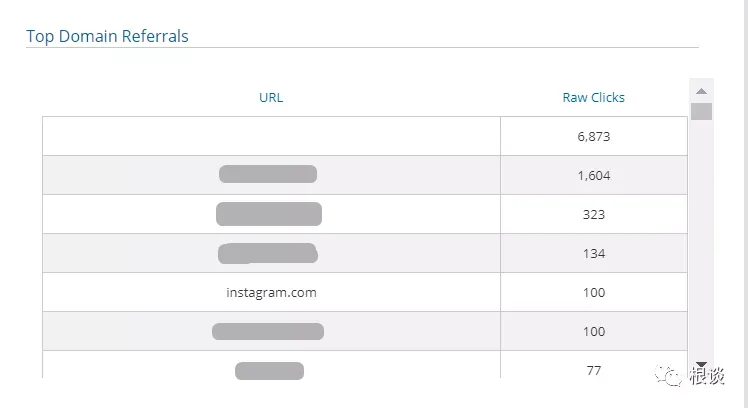Click the table scrollbar thumb
This screenshot has width=748, height=408.
pos(701,111)
